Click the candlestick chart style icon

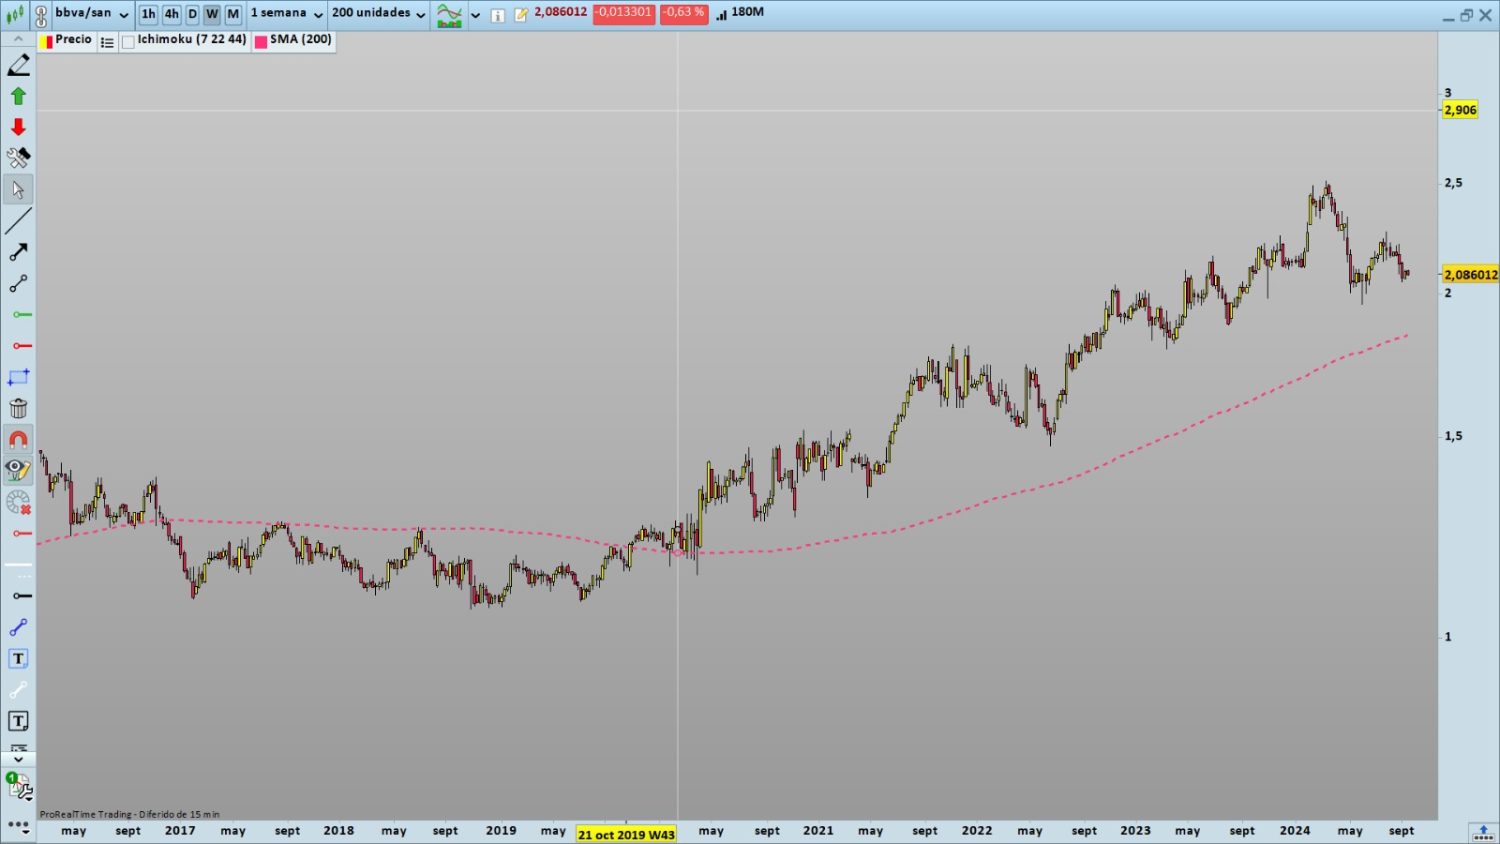click(15, 14)
